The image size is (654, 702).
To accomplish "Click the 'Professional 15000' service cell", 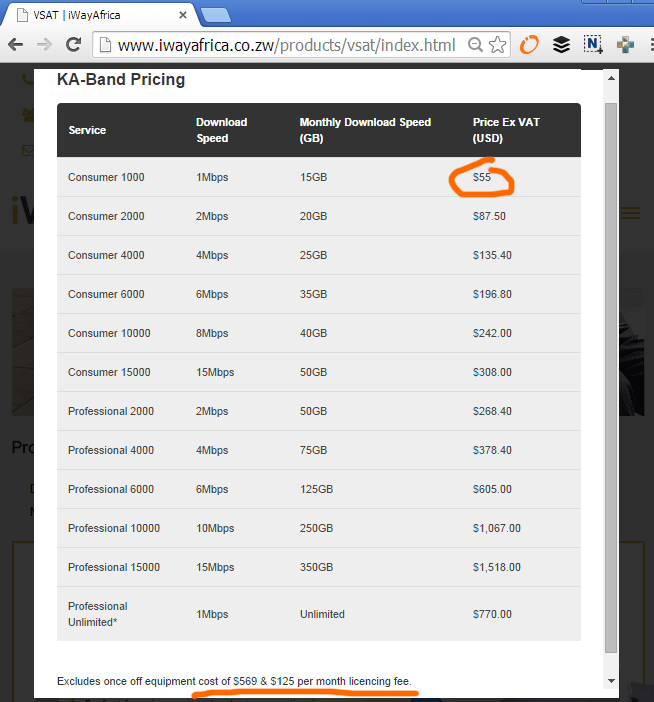I will [x=114, y=567].
